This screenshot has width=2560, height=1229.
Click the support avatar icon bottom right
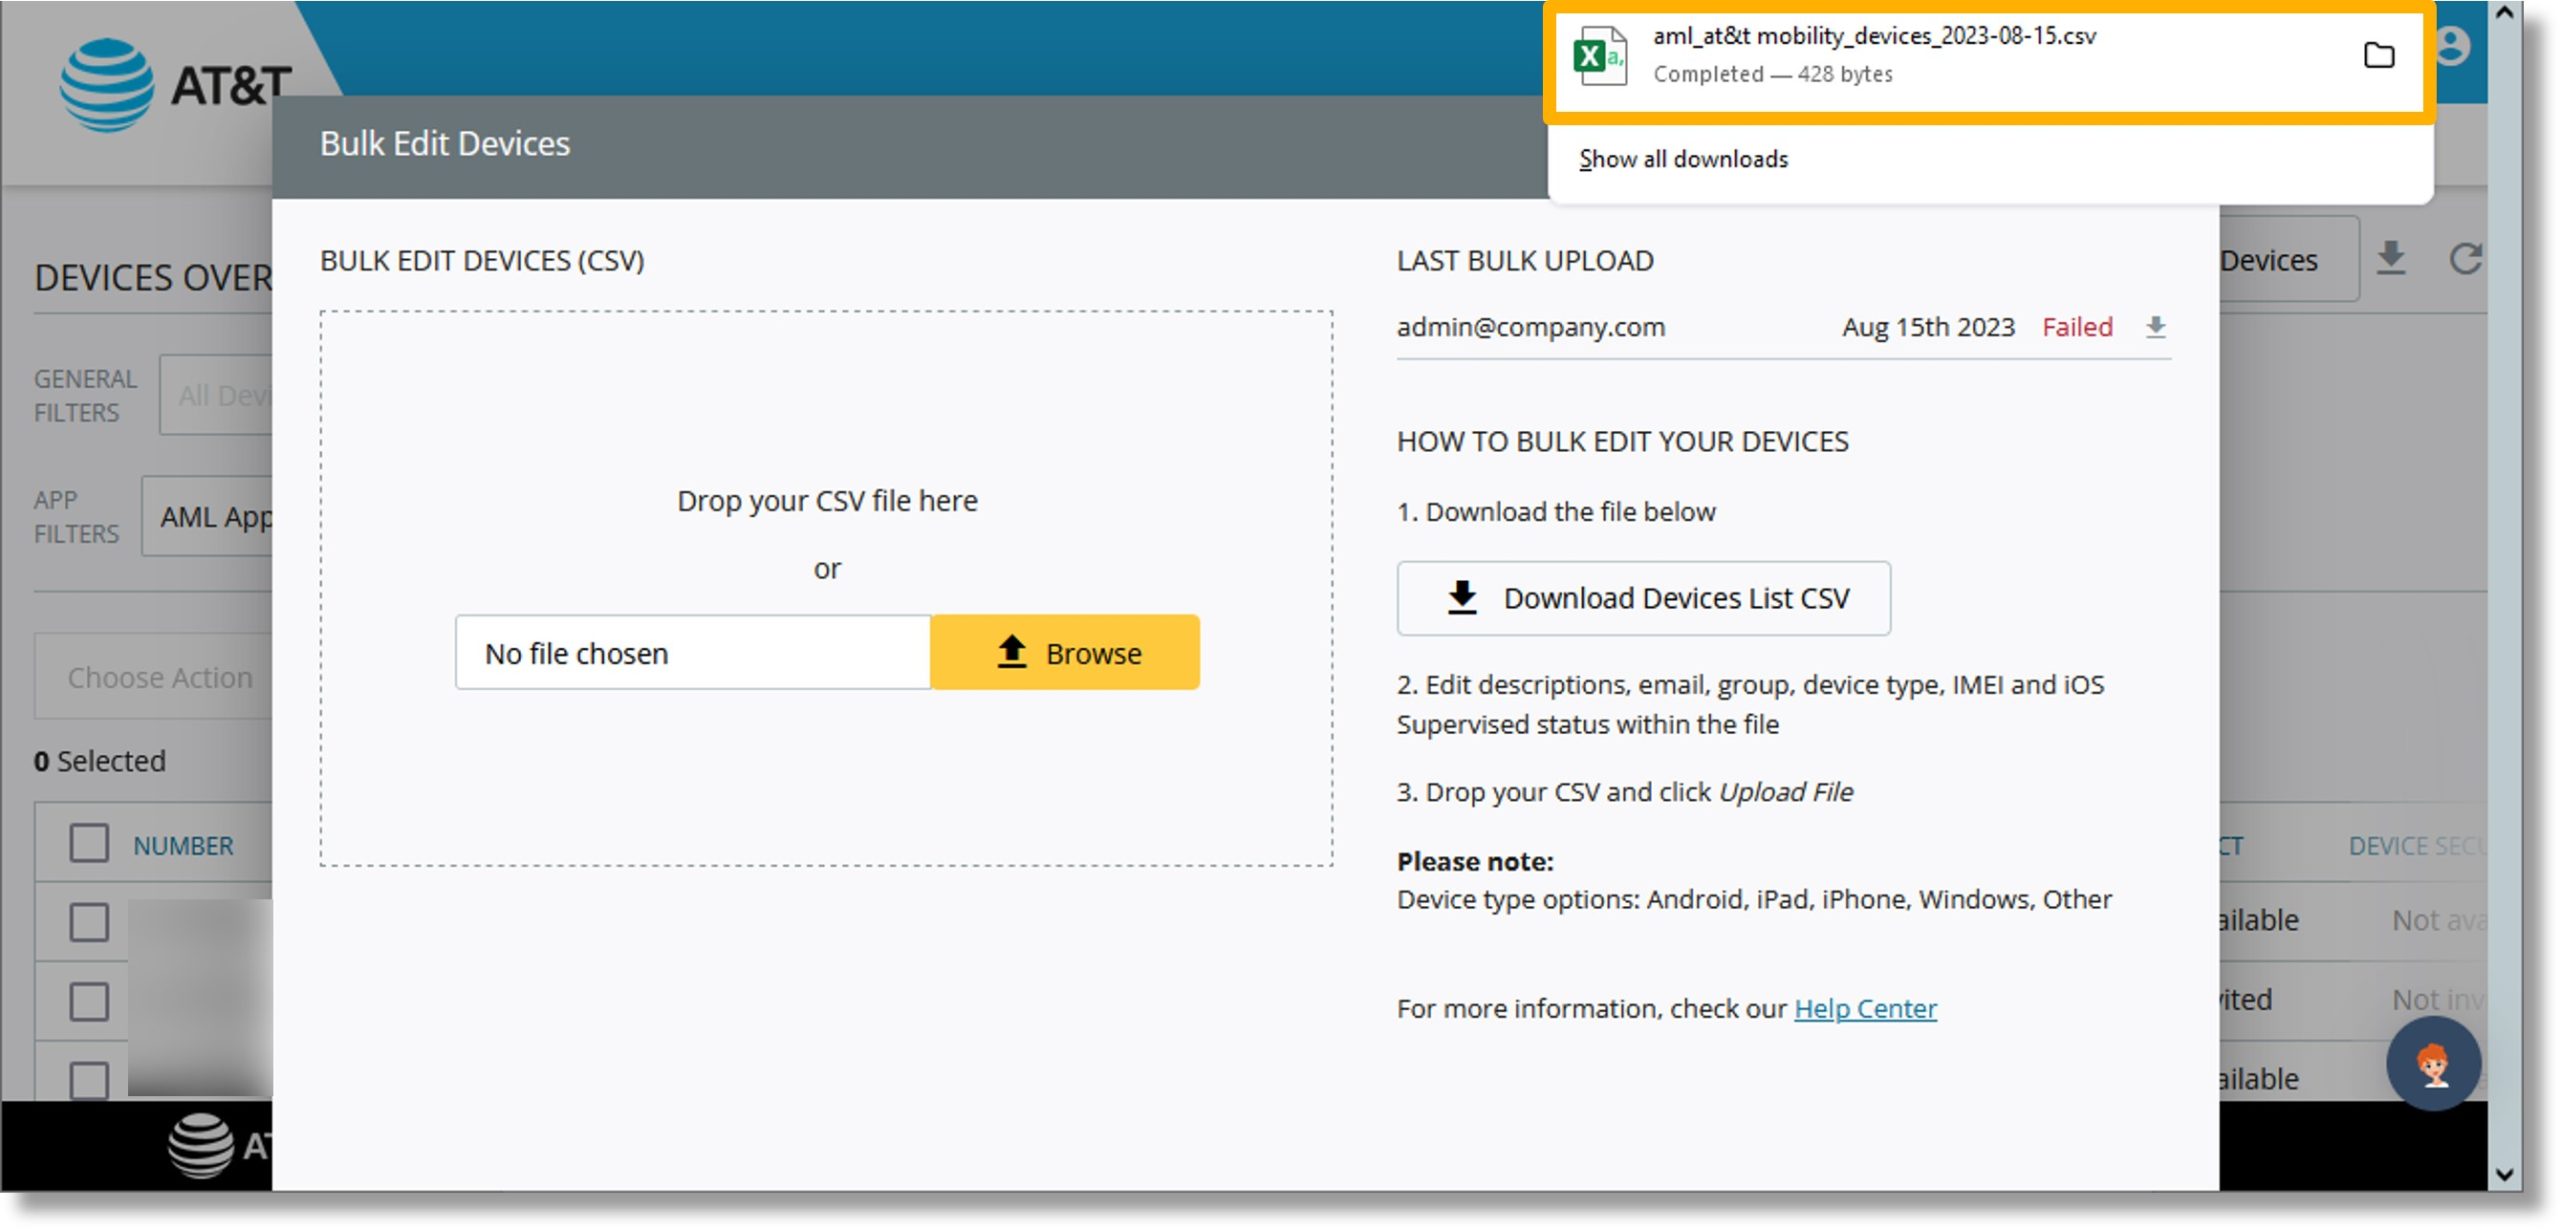click(2434, 1063)
